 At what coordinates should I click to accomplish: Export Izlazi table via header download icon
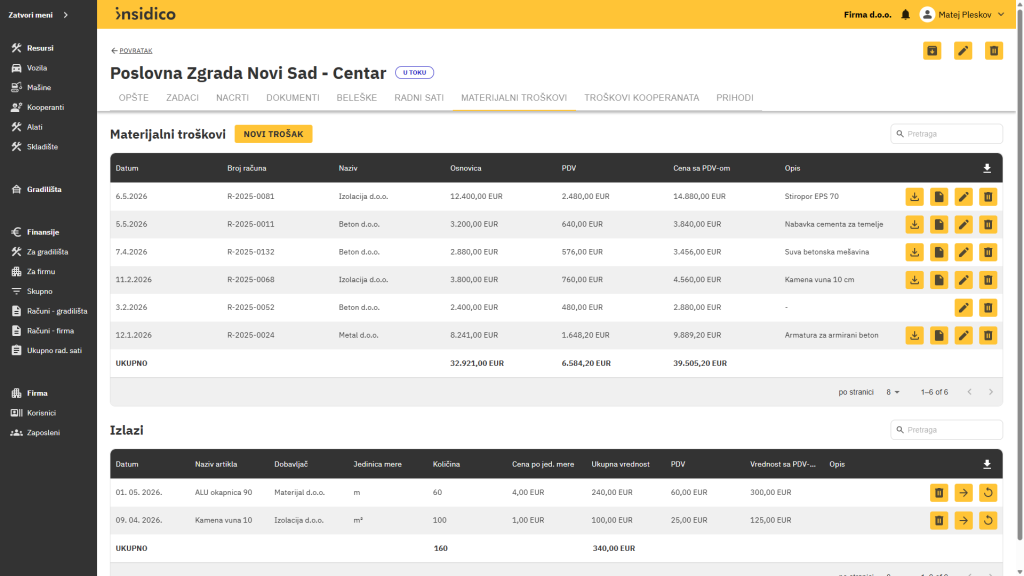coord(987,464)
